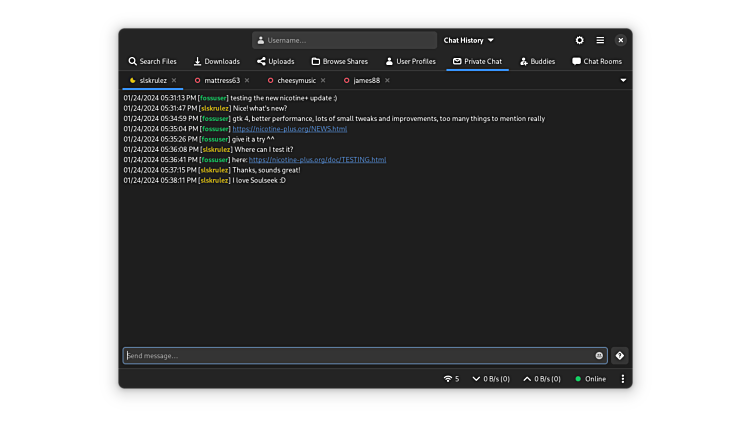Expand the chat tabs list arrow
Image resolution: width=752 pixels, height=423 pixels.
click(x=623, y=80)
